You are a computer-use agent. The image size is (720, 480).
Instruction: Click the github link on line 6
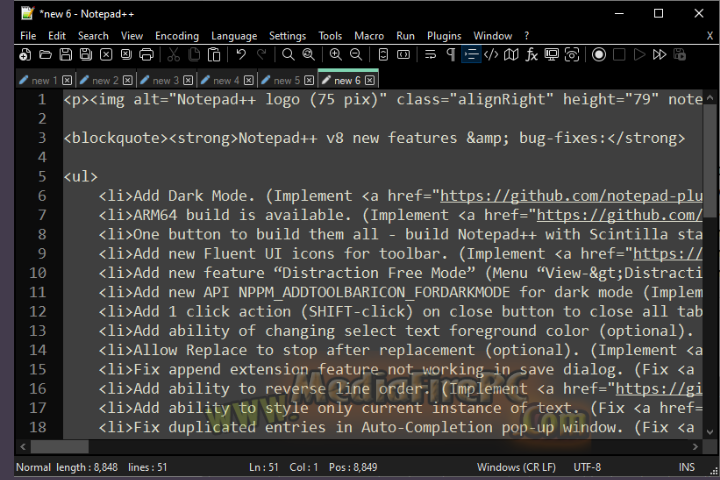[x=571, y=196]
